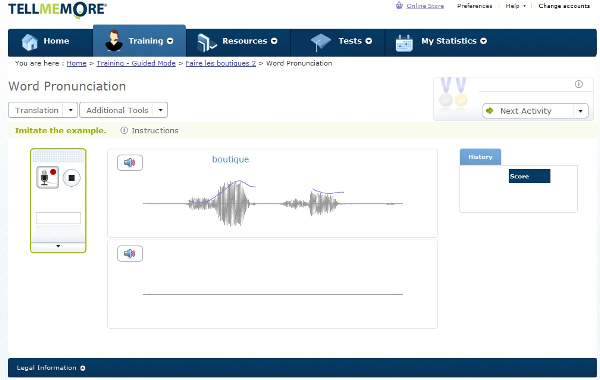Screen dimensions: 600x380
Task: Click the house icon in the navigation bar
Action: pyautogui.click(x=29, y=42)
